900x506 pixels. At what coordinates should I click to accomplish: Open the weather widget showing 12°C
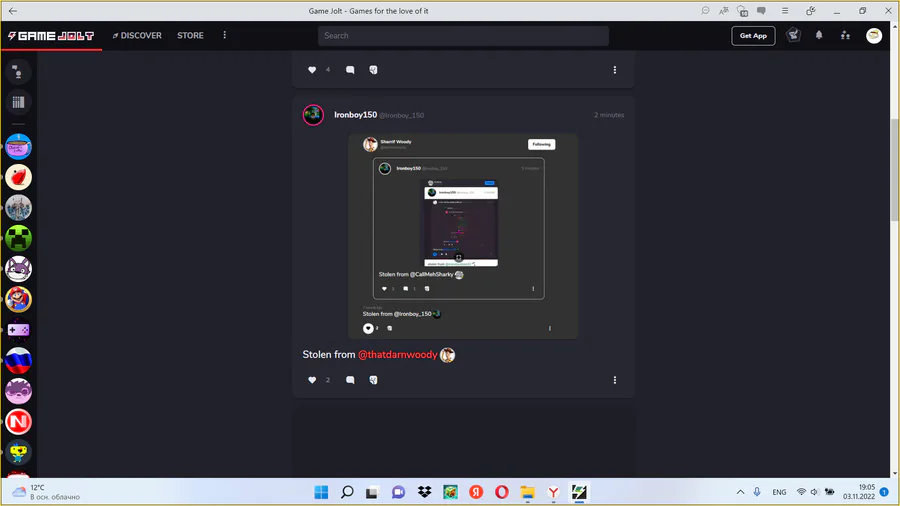point(46,492)
